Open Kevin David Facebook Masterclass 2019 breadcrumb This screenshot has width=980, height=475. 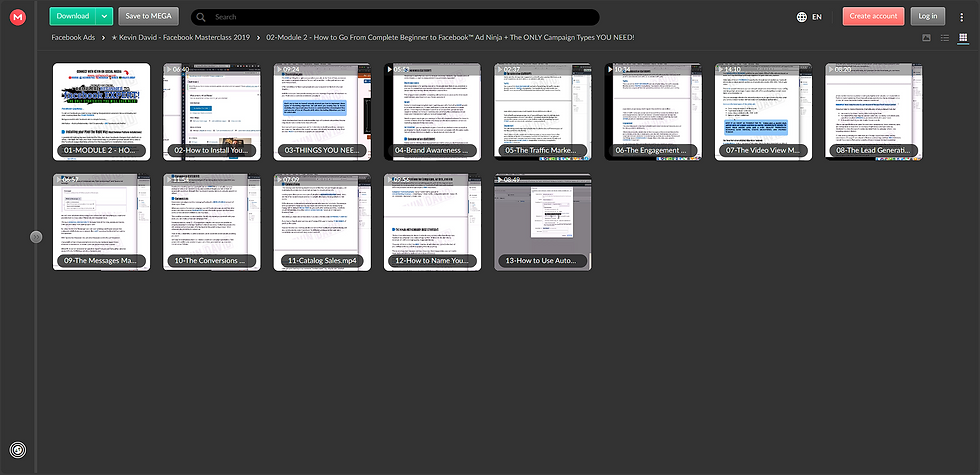coord(181,38)
